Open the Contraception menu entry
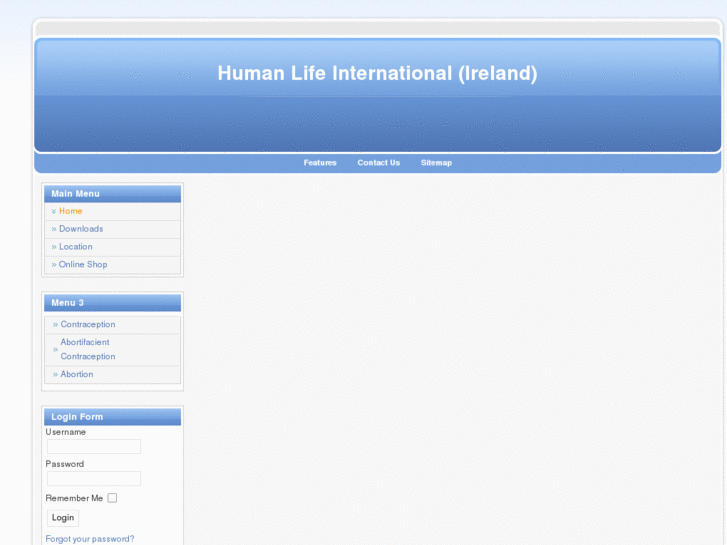Viewport: 727px width, 545px height. tap(88, 324)
